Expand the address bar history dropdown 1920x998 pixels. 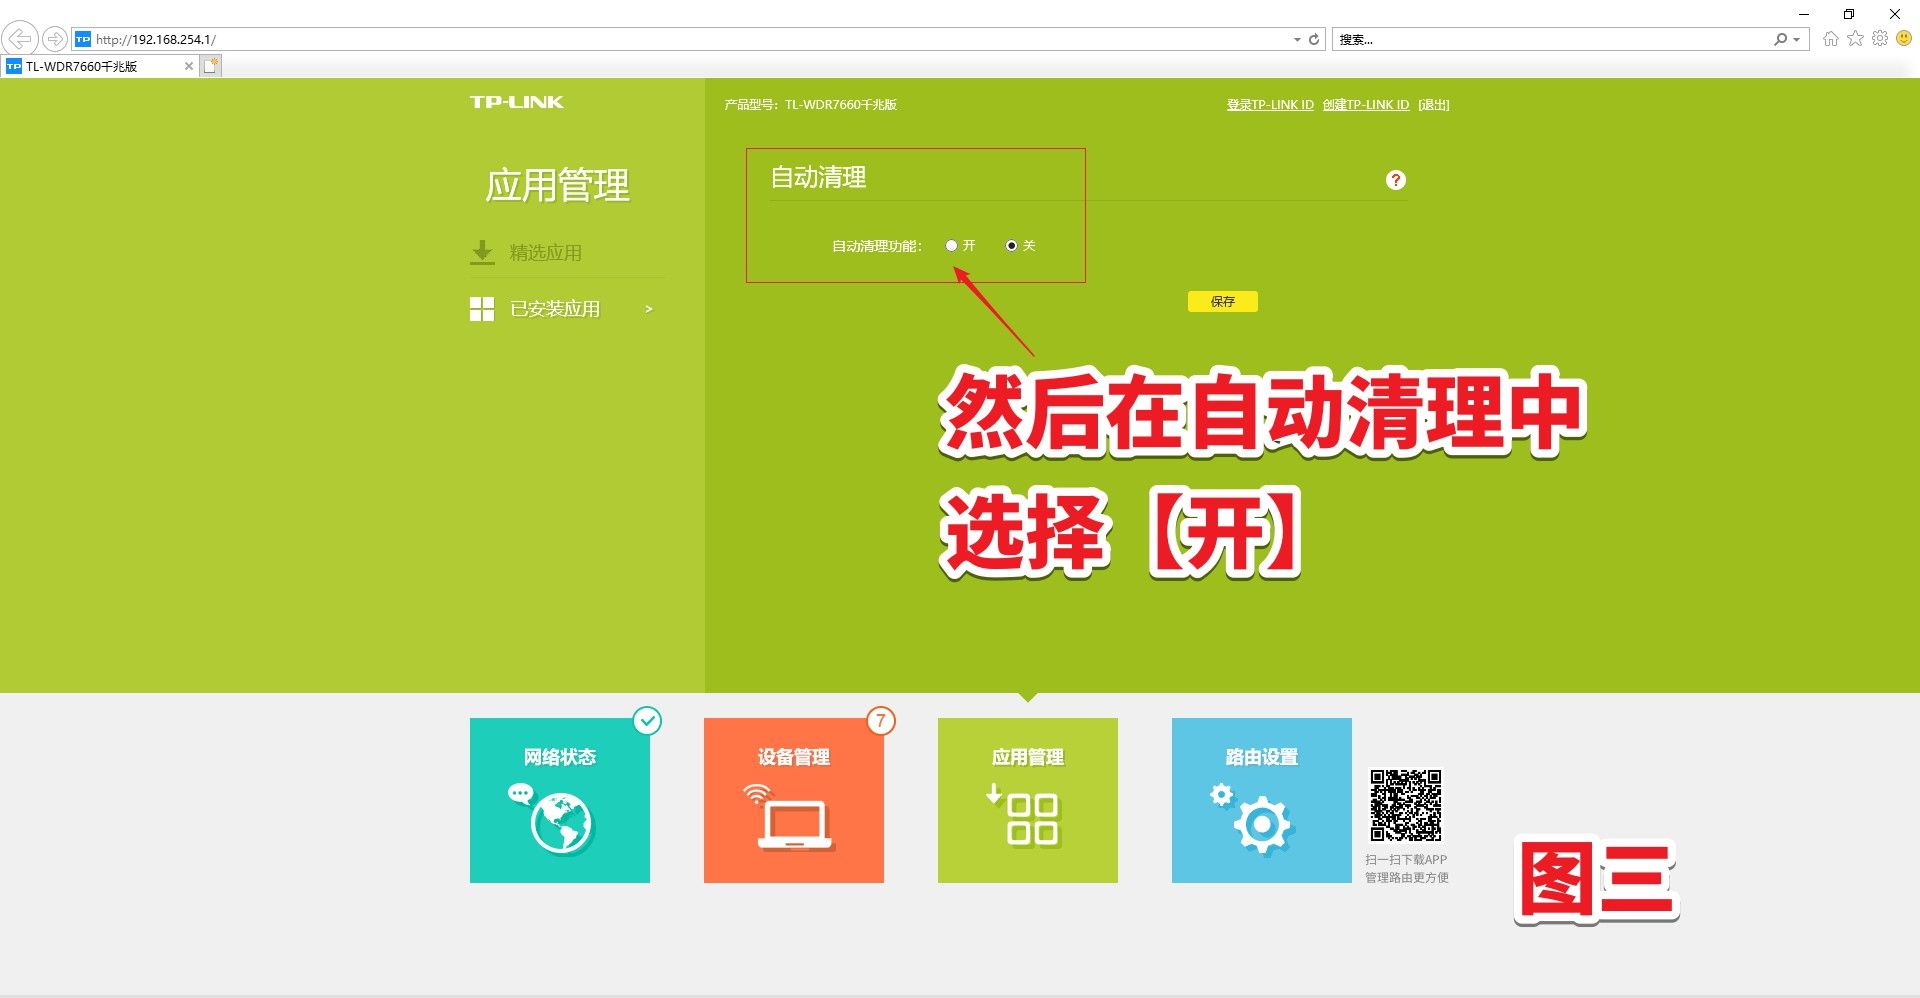coord(1297,40)
